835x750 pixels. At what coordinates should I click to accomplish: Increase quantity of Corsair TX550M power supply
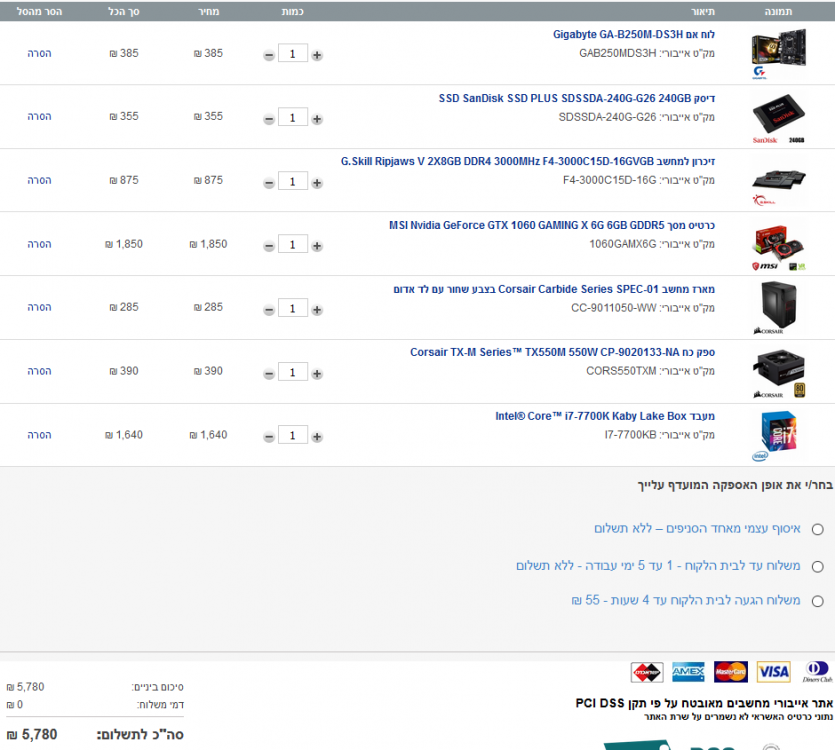pyautogui.click(x=317, y=373)
